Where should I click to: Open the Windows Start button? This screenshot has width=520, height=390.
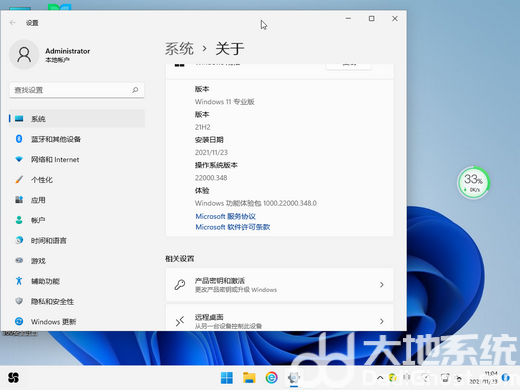point(227,378)
